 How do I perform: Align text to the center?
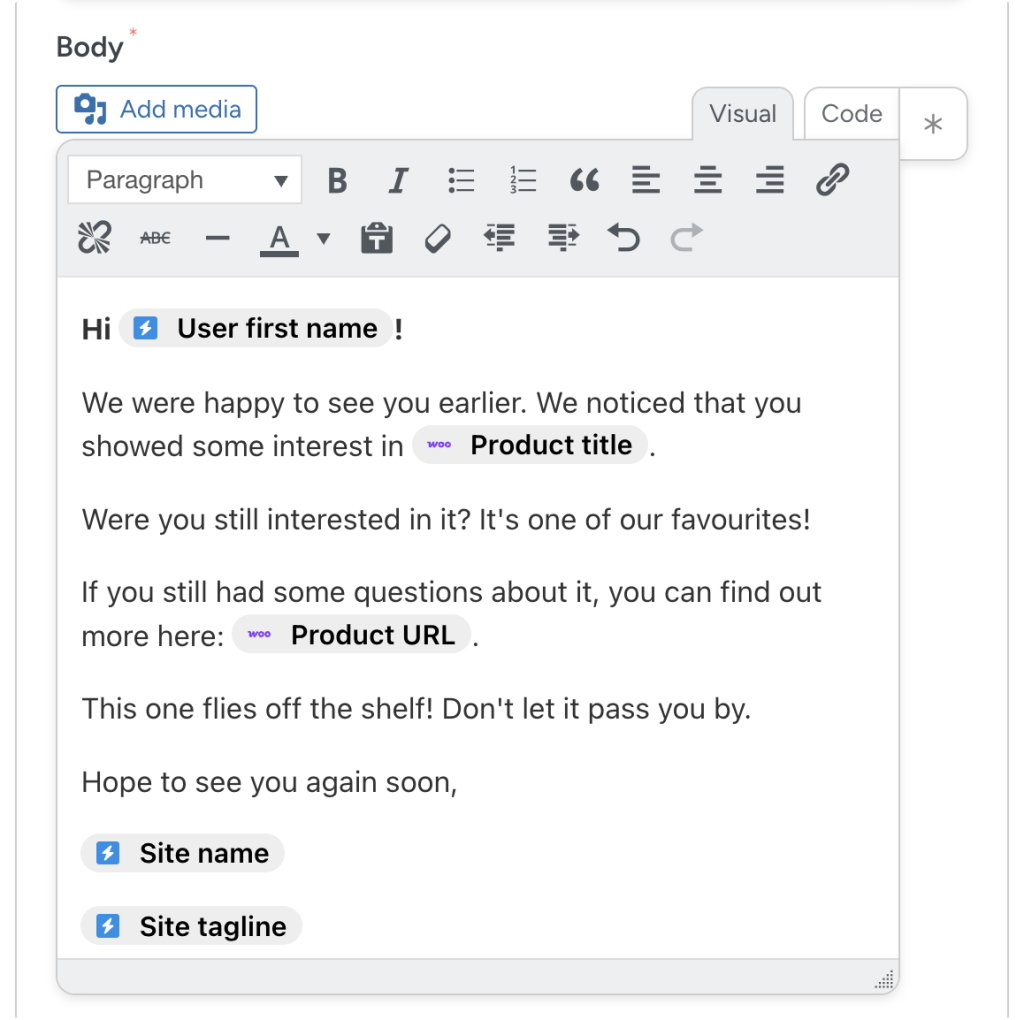(708, 180)
